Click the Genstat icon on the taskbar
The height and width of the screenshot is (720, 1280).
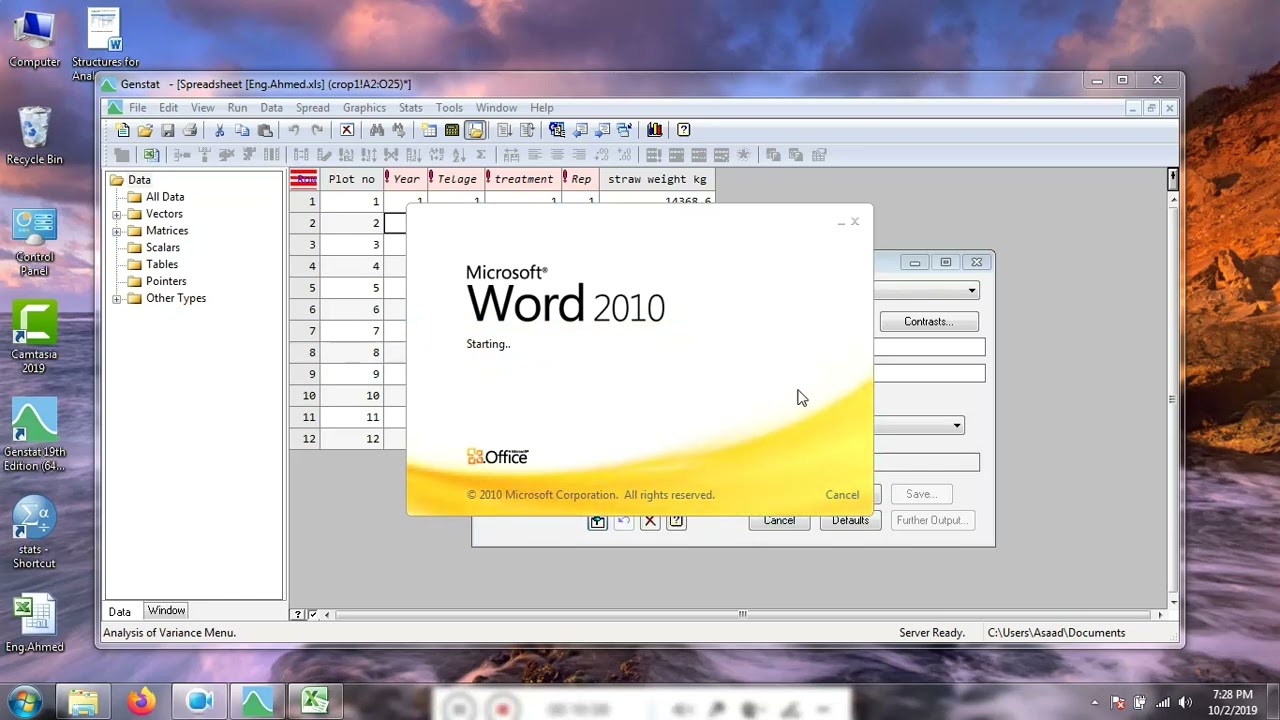click(x=257, y=702)
